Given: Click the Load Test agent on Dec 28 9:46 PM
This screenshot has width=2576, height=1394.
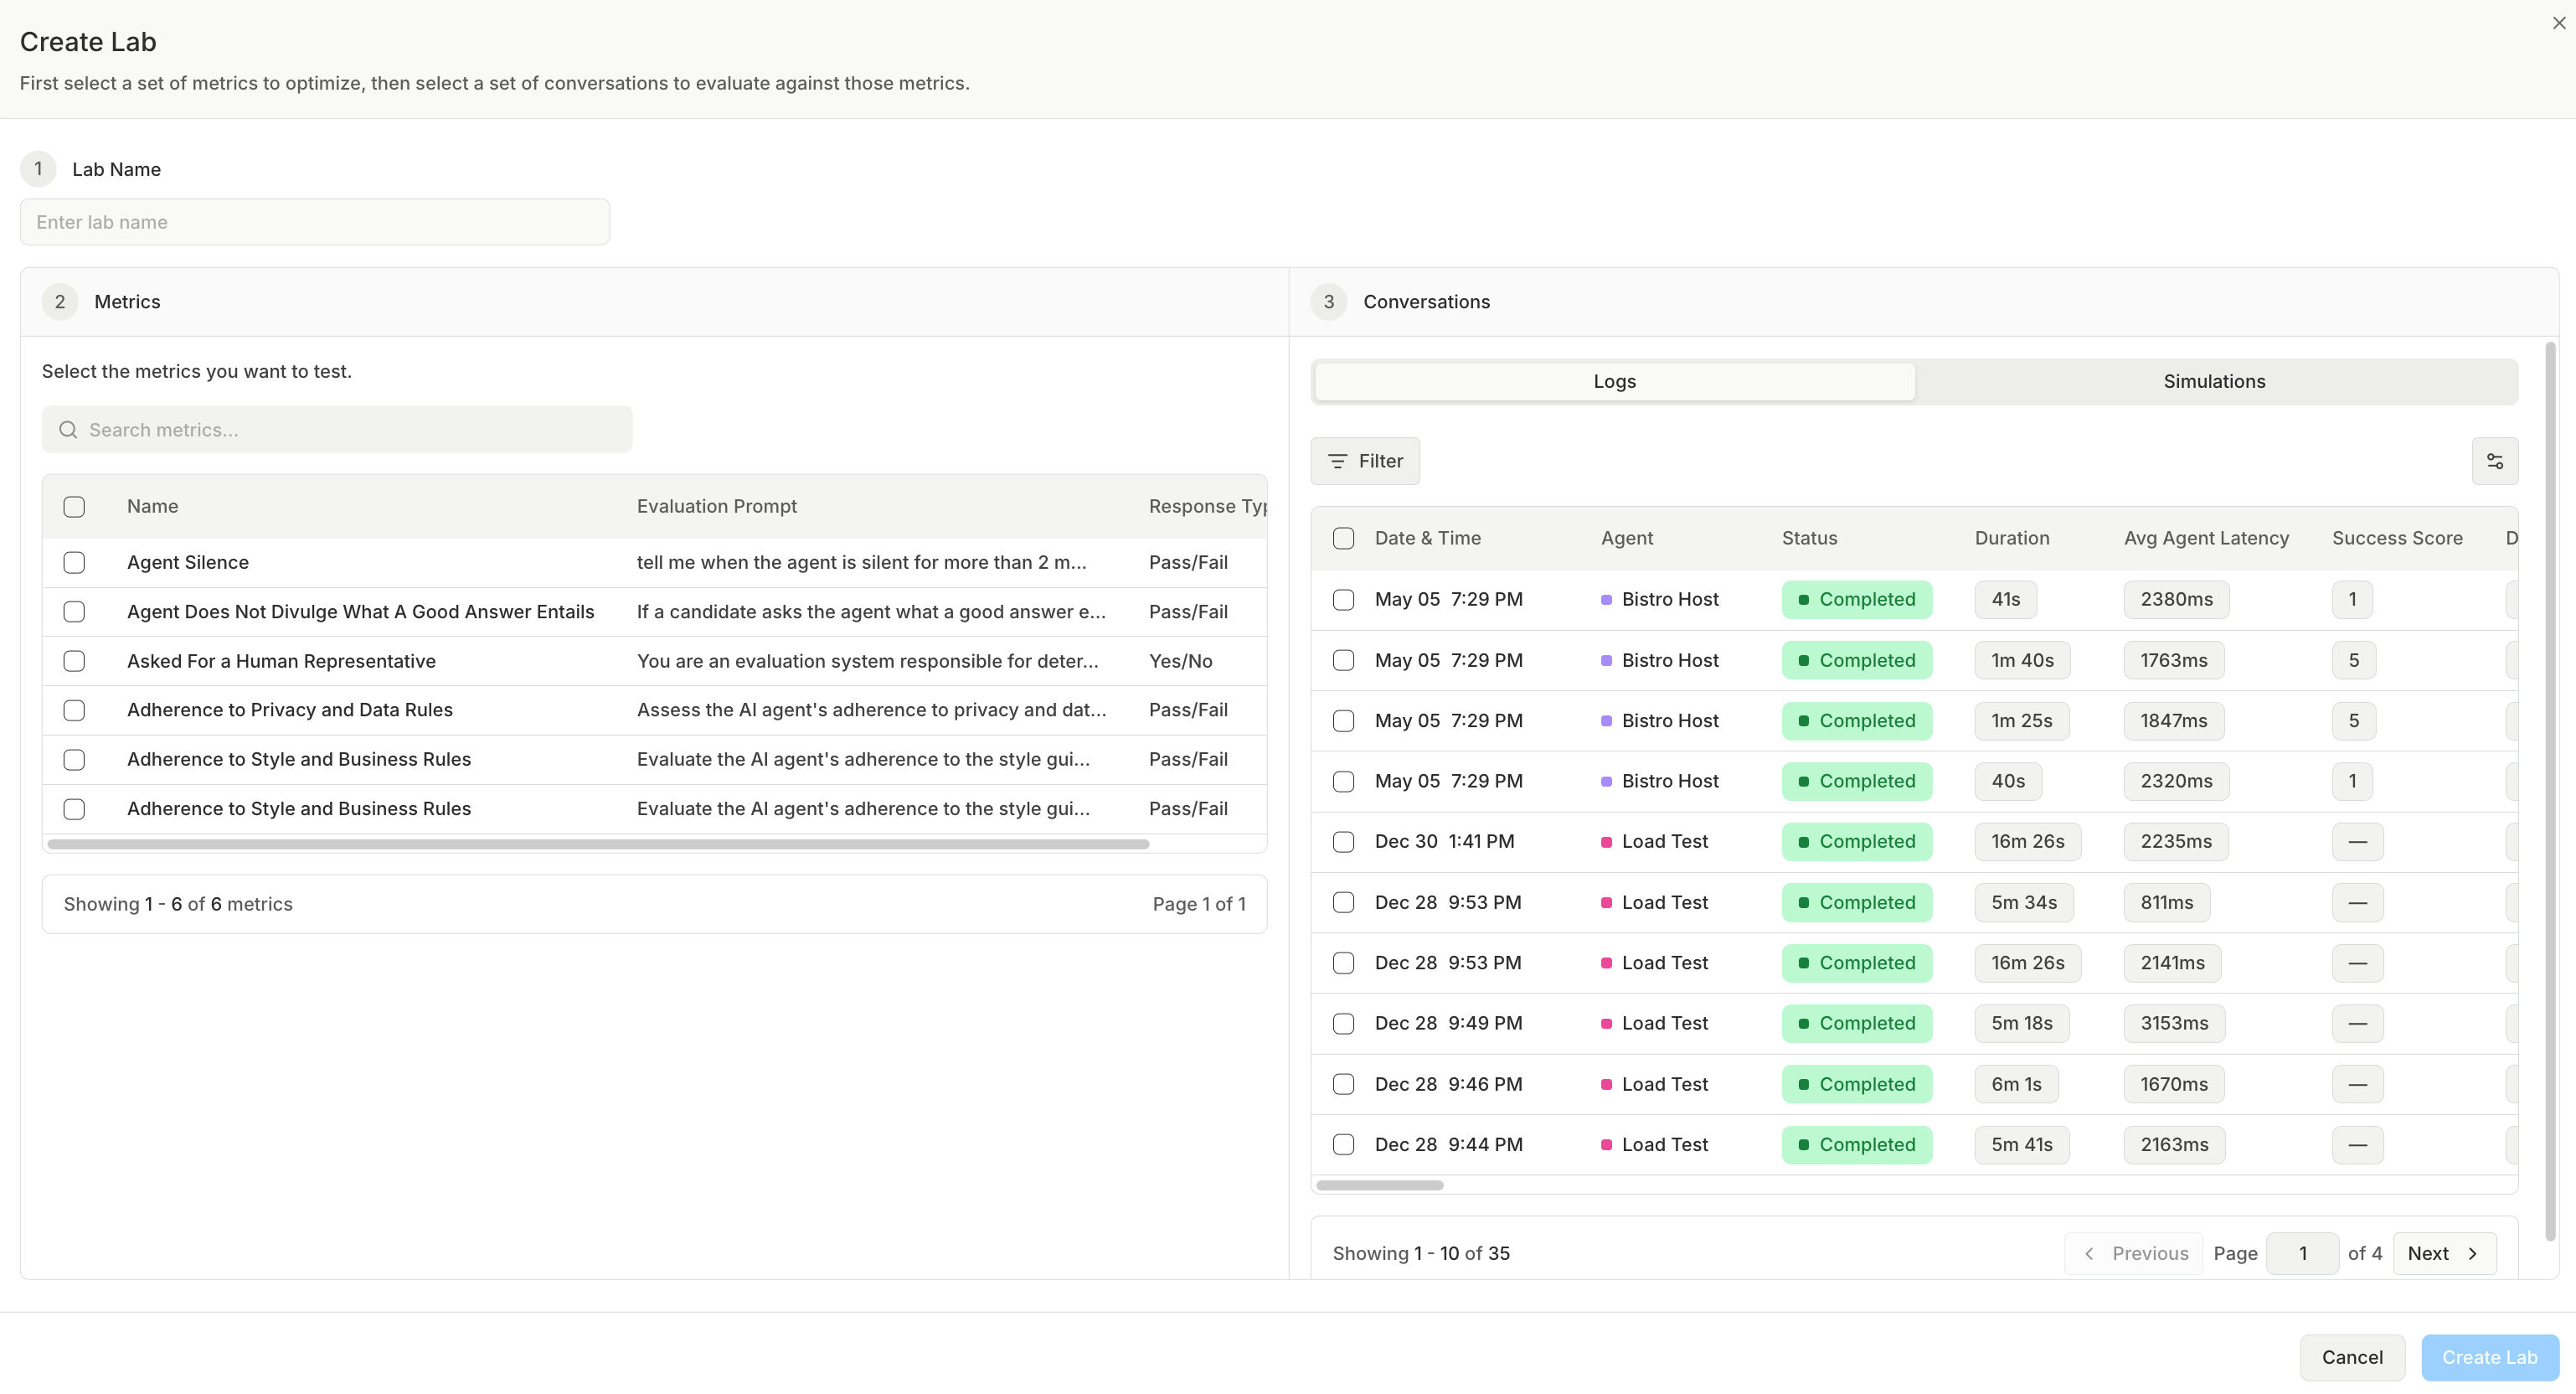Looking at the screenshot, I should [1664, 1085].
